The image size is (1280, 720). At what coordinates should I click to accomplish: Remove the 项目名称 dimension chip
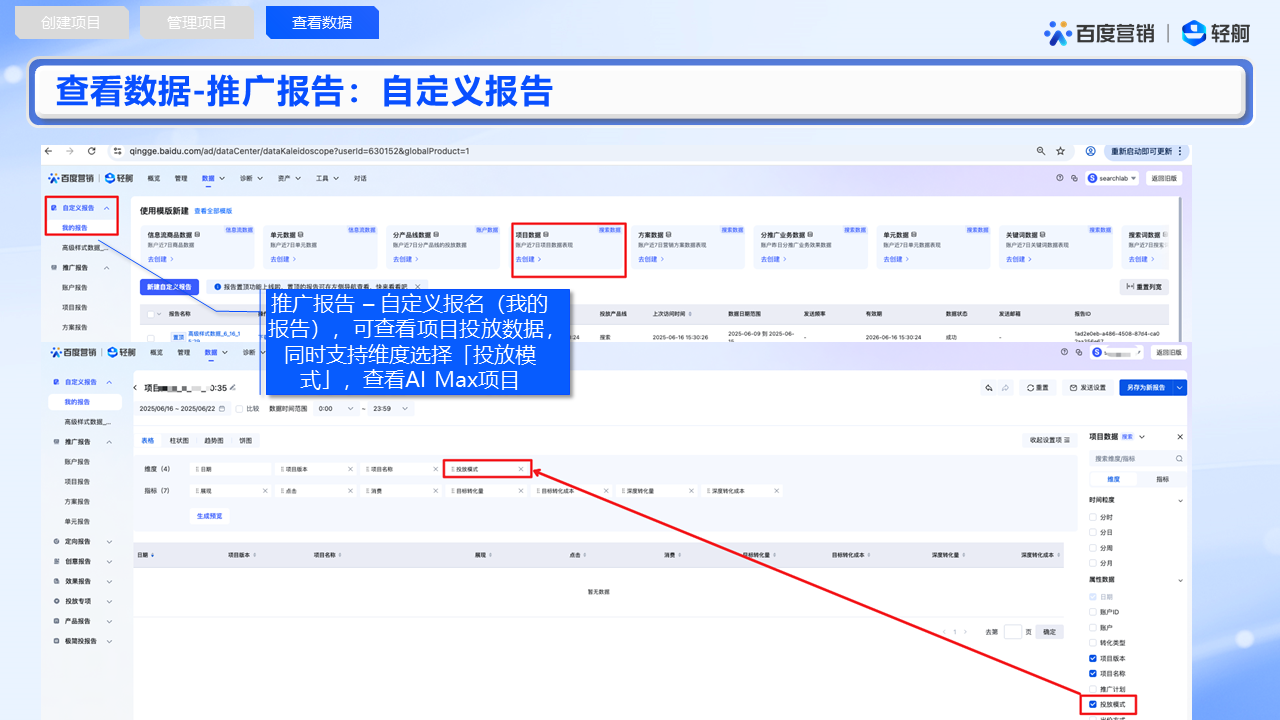[x=435, y=469]
